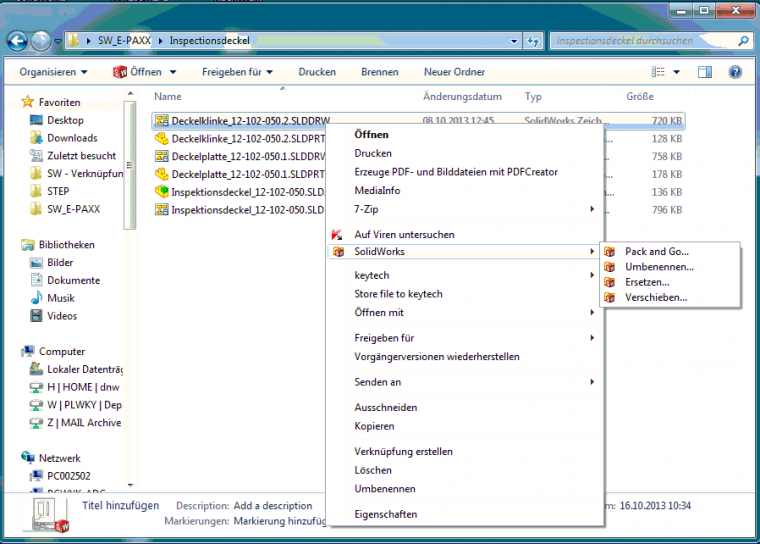Click the Videos film icon
The image size is (760, 544).
click(36, 316)
